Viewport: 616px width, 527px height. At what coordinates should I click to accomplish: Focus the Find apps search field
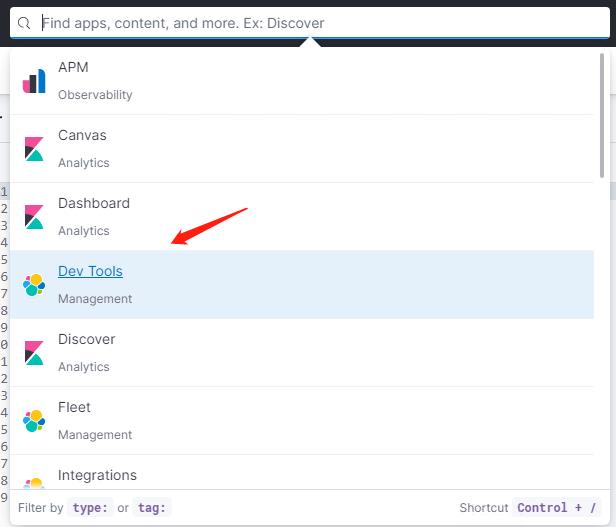[310, 23]
